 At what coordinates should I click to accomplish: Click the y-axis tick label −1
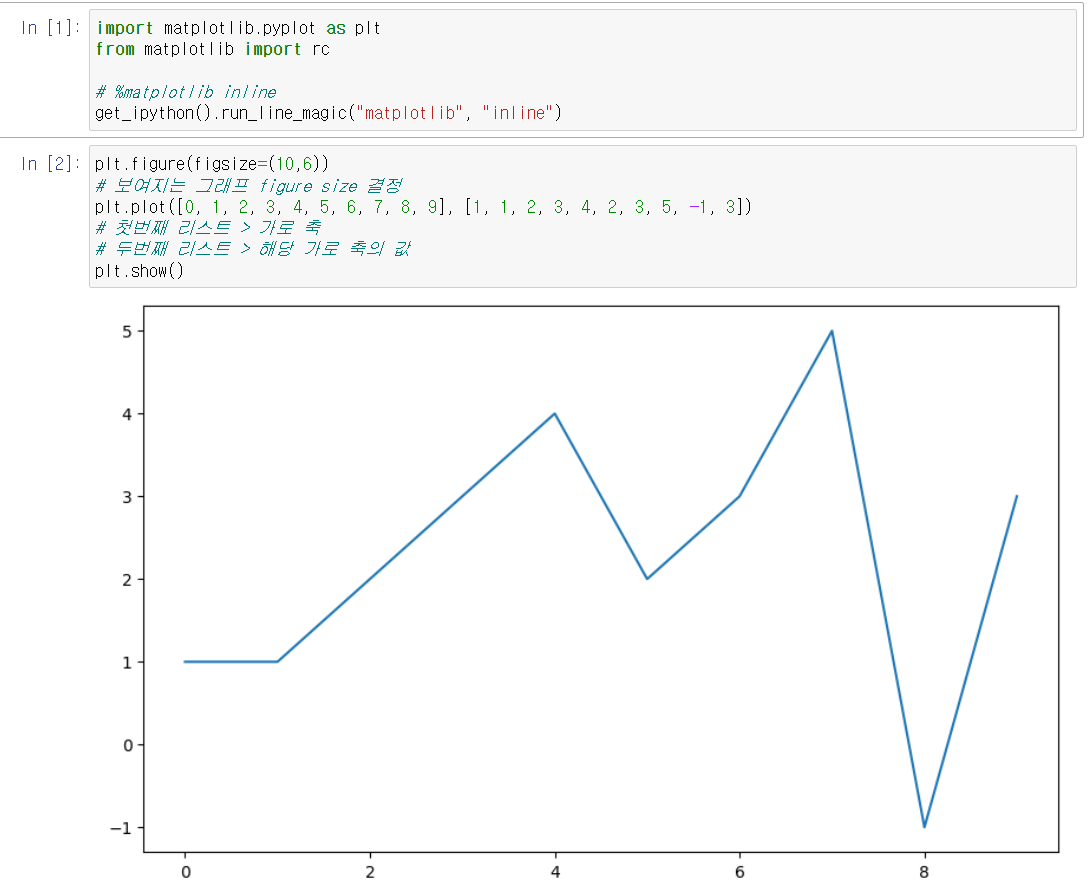(121, 828)
